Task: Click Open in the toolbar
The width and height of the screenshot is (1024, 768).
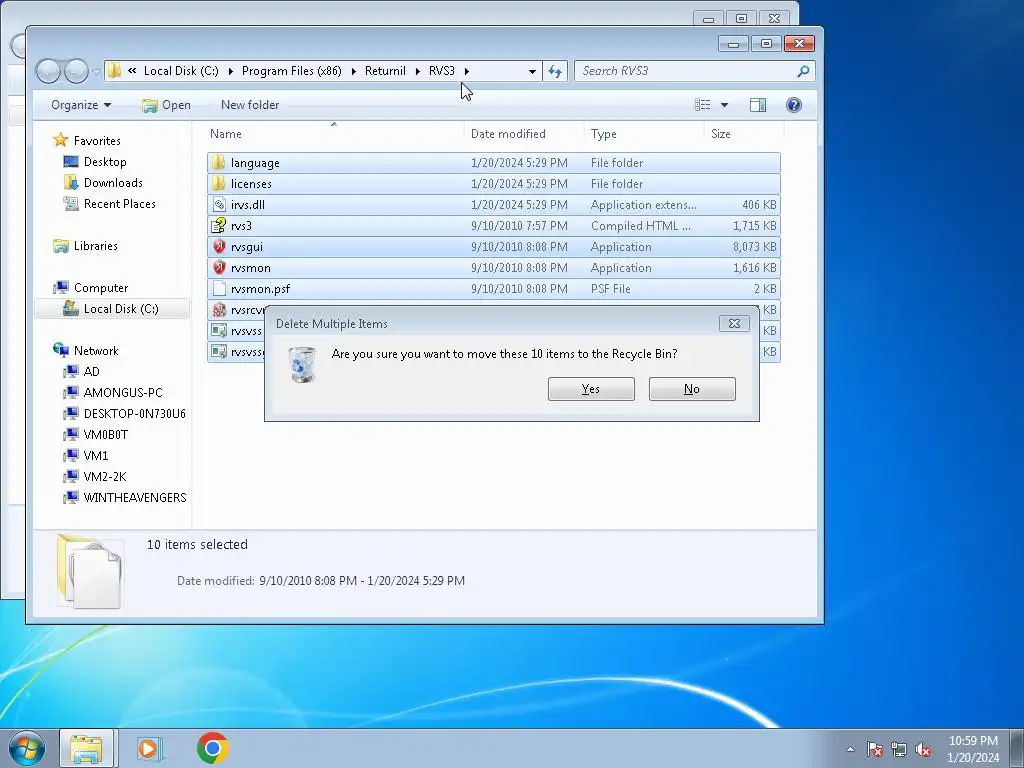Action: (x=167, y=105)
